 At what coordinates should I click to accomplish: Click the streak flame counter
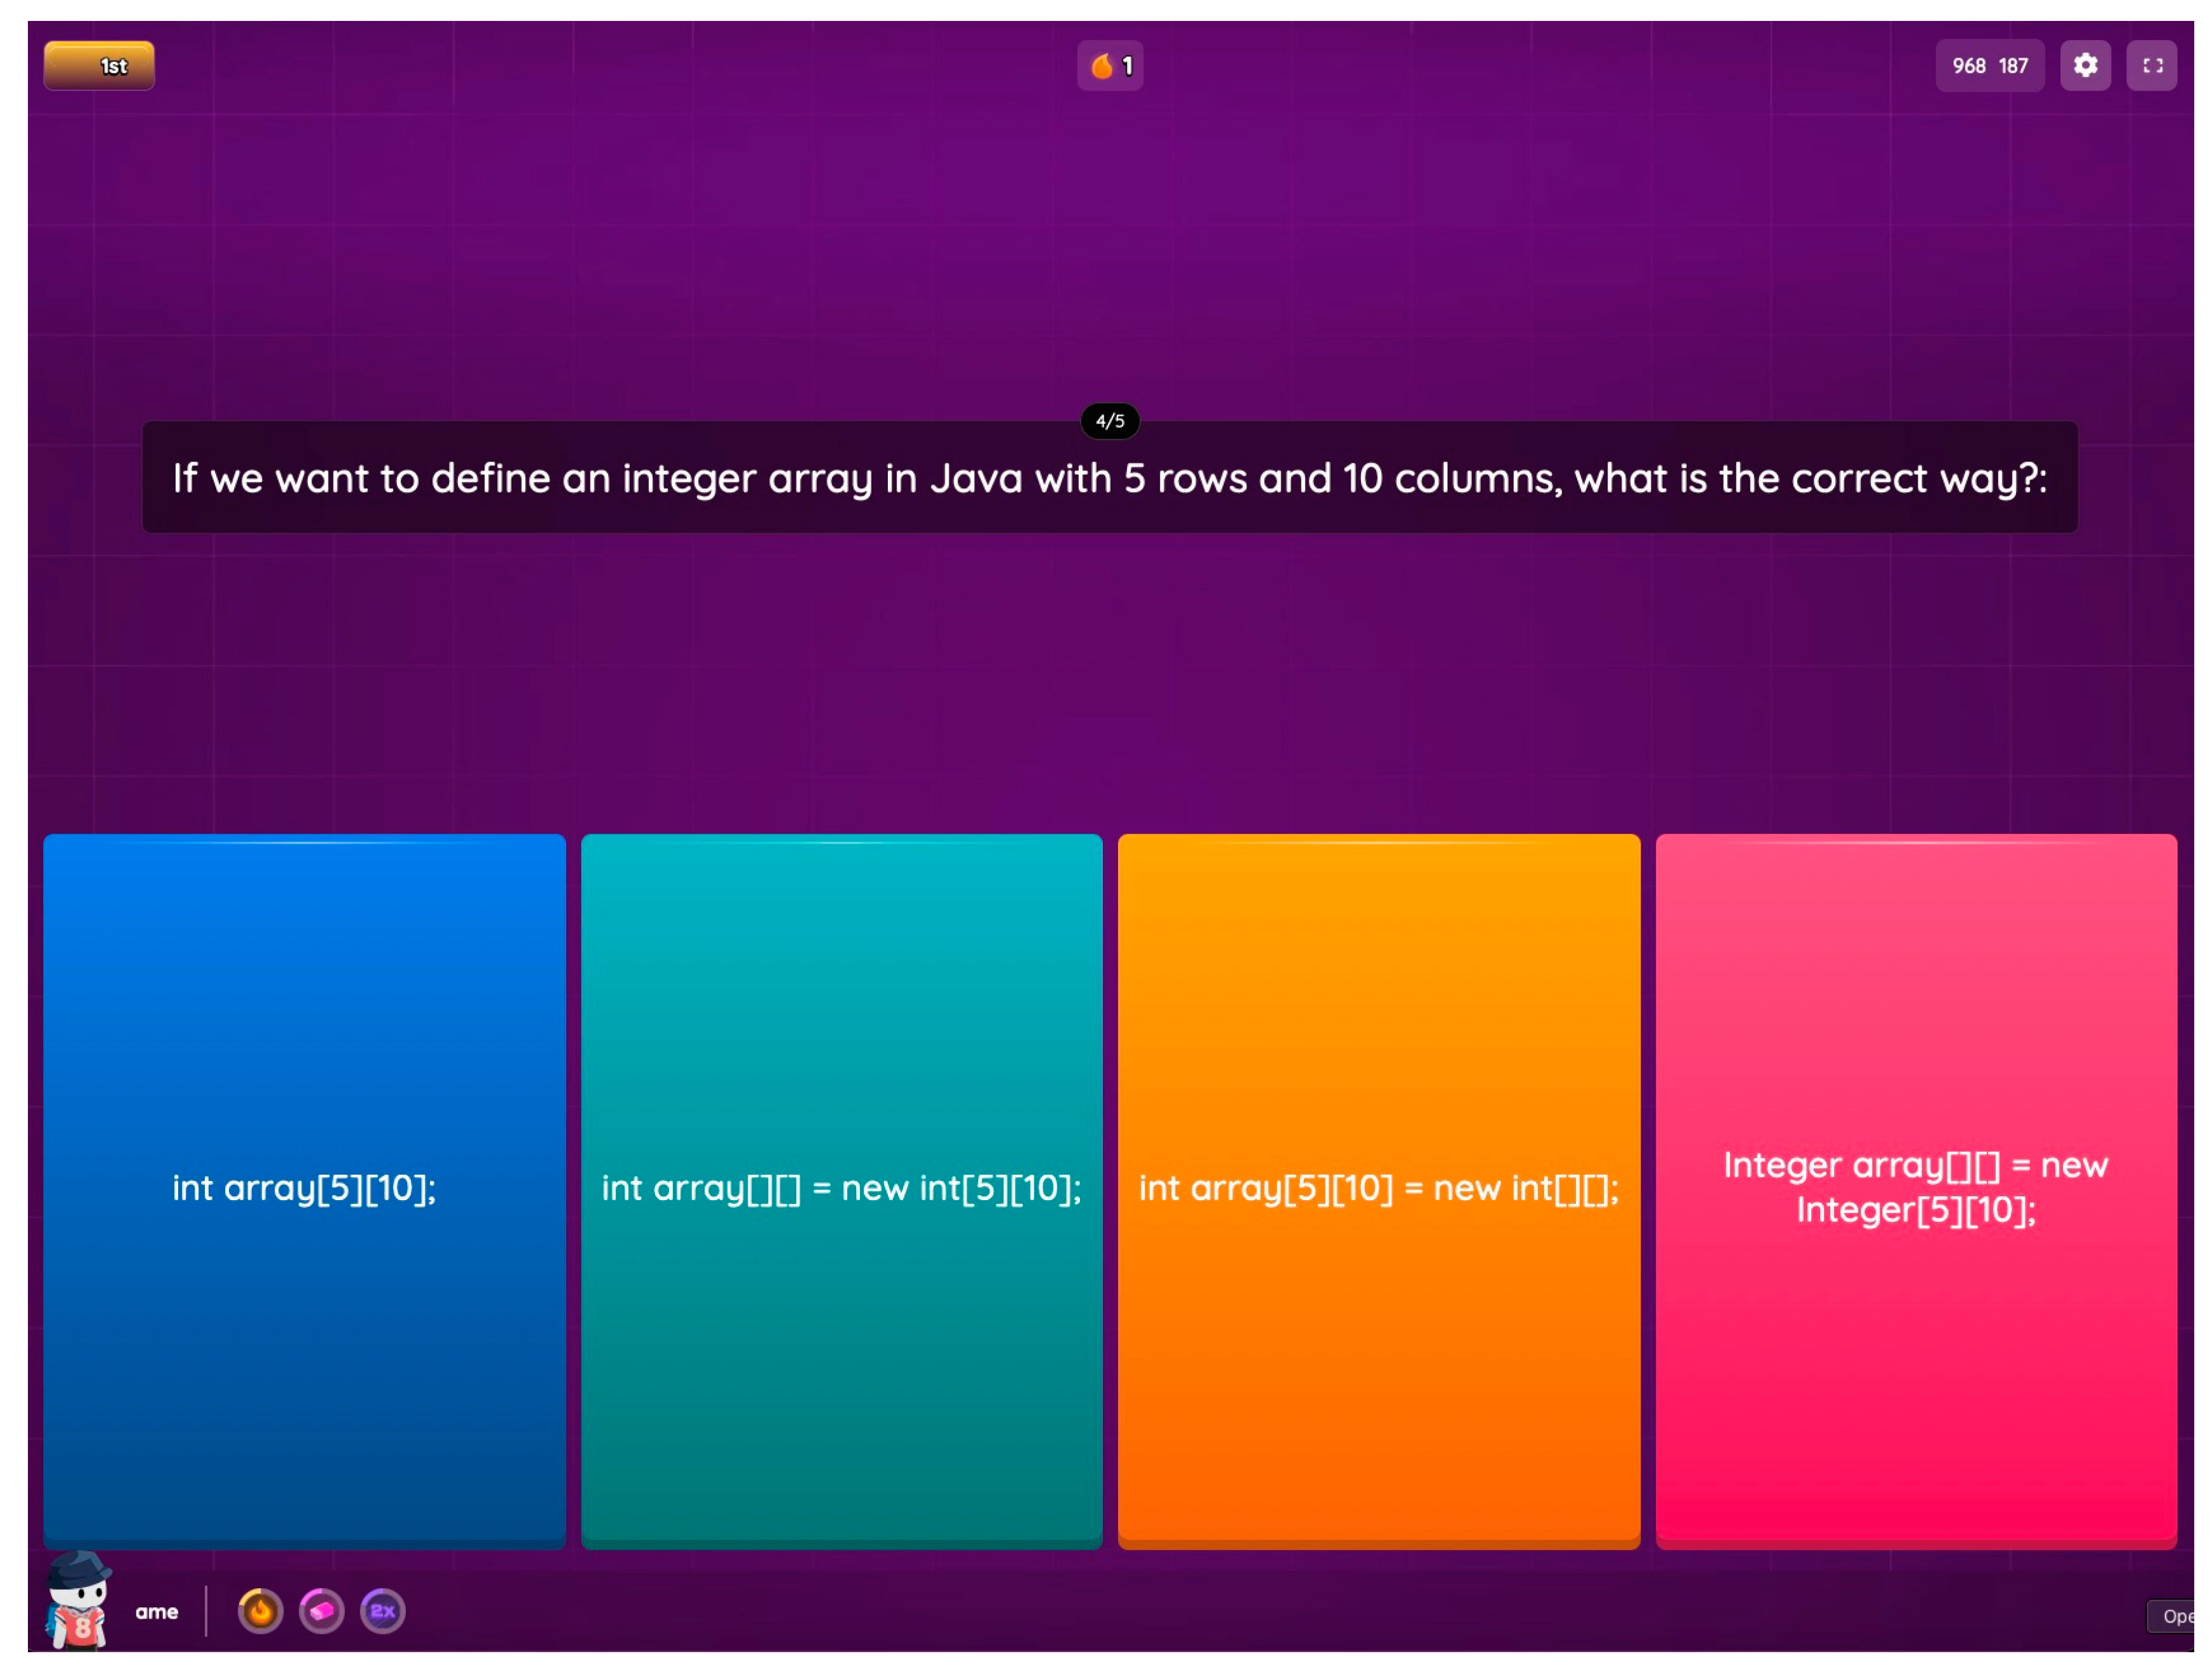click(x=1110, y=66)
